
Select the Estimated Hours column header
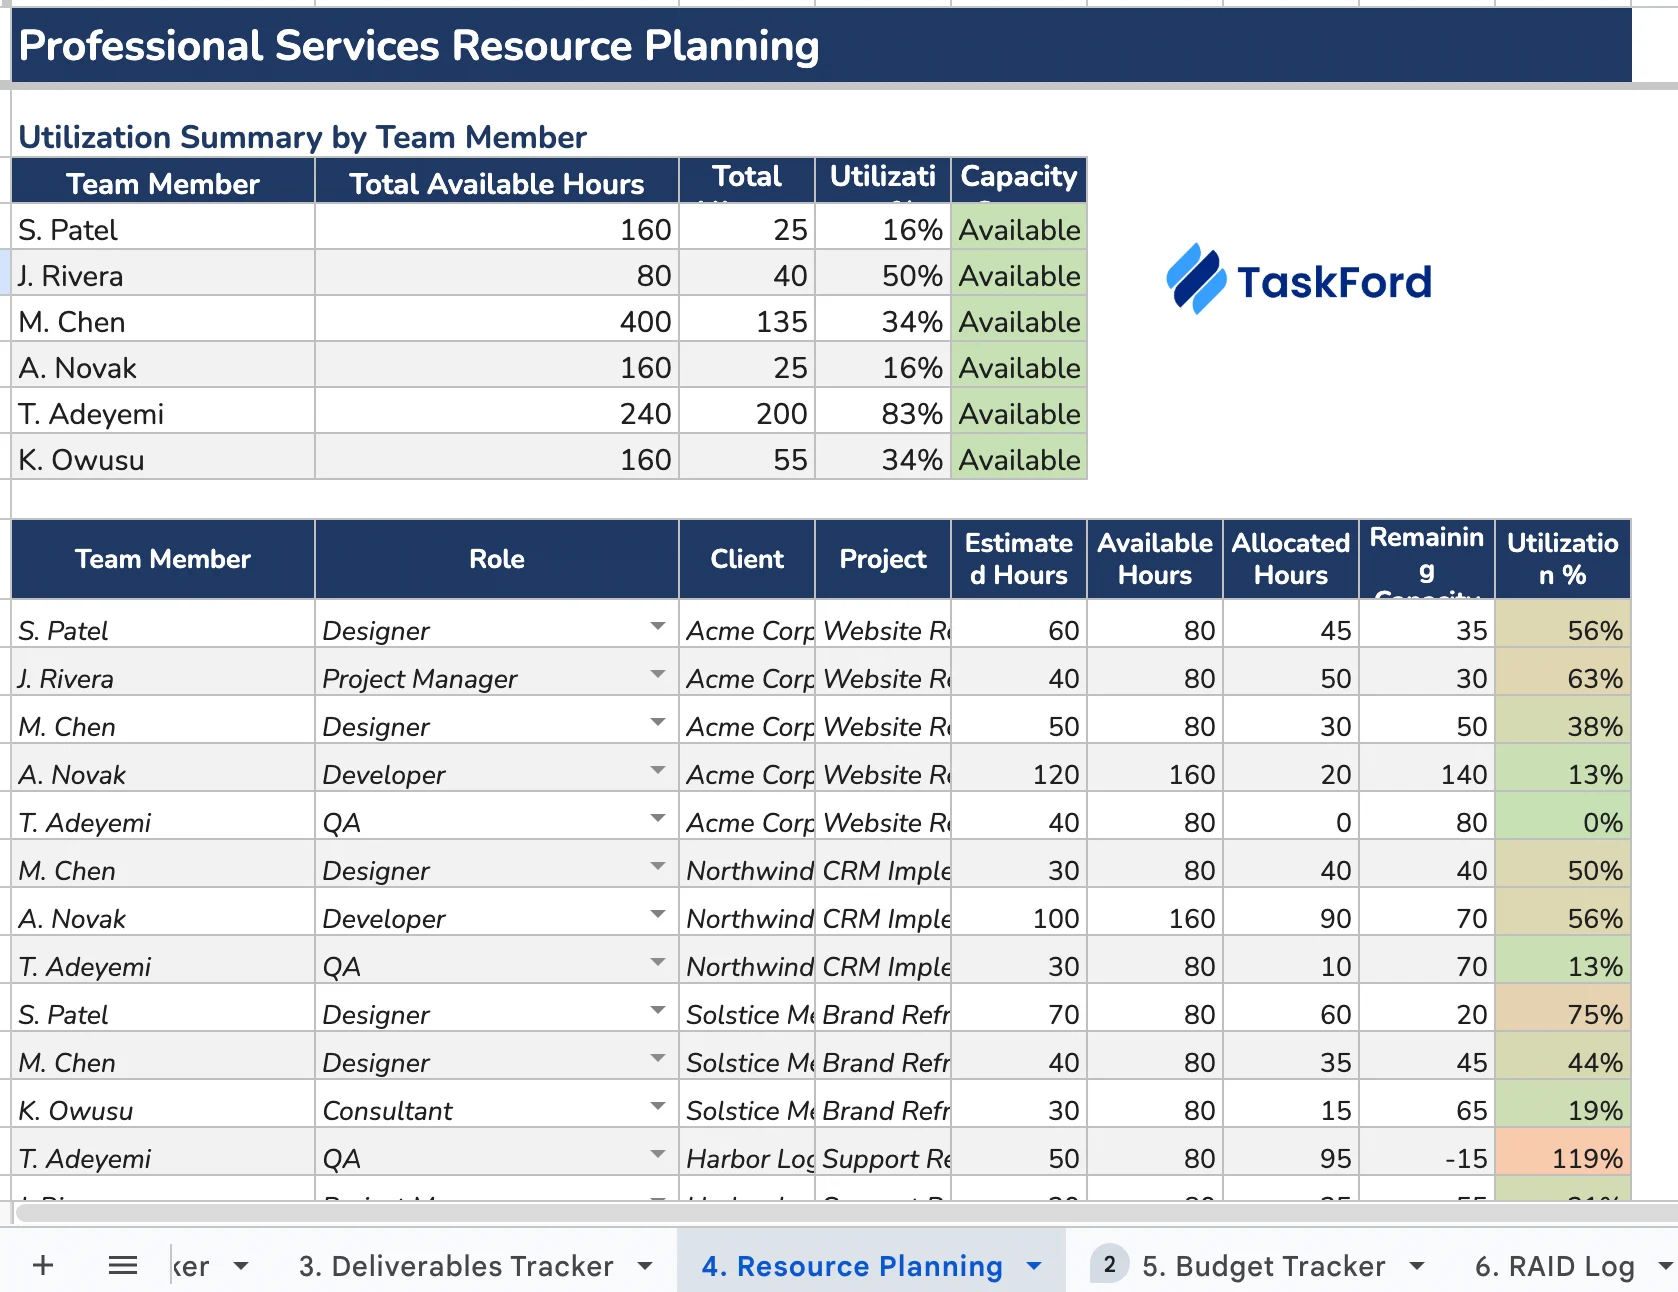point(1019,559)
